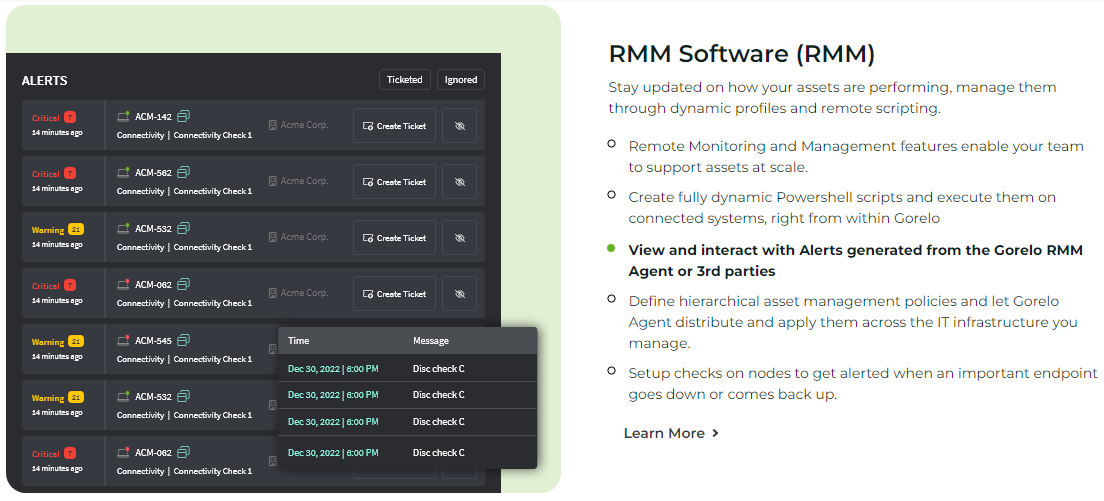This screenshot has height=501, width=1104.
Task: Click the Time column header in the popup table
Action: point(299,341)
